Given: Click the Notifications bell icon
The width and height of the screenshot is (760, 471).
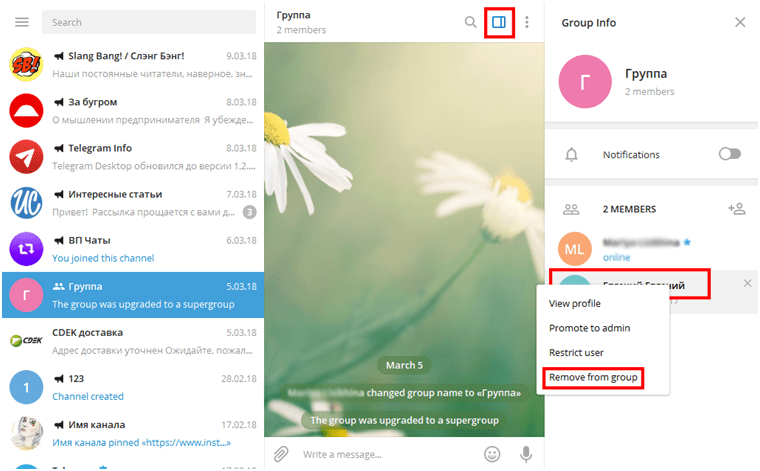Looking at the screenshot, I should [x=571, y=155].
